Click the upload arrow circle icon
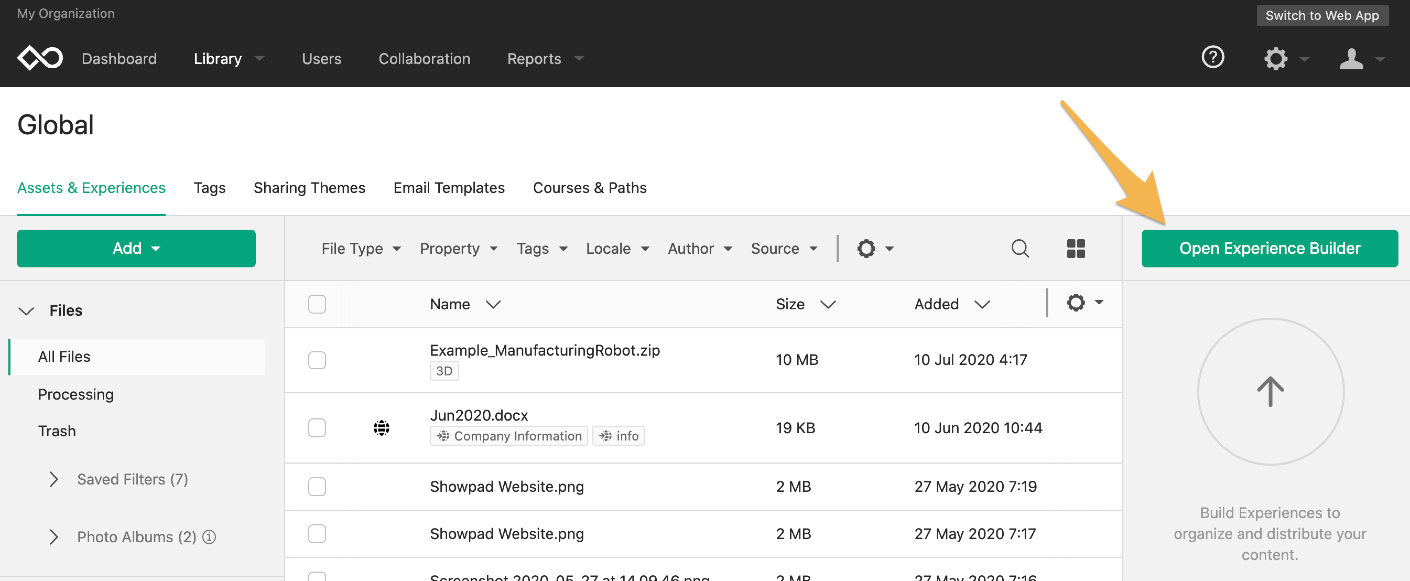This screenshot has height=581, width=1410. coord(1270,391)
